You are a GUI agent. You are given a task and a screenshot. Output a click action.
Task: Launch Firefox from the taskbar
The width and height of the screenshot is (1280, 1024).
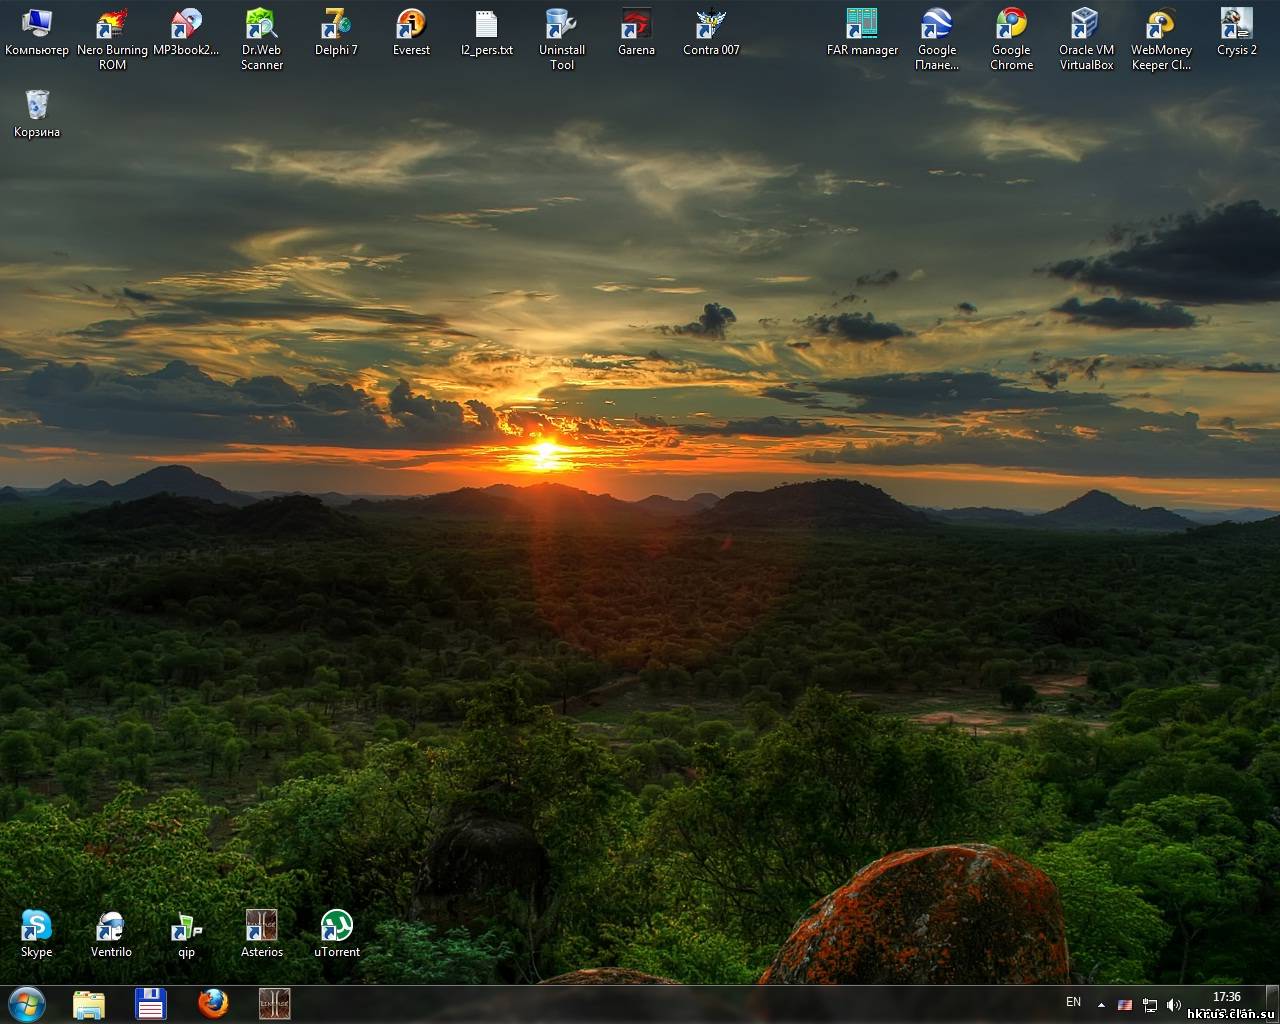pos(212,1003)
